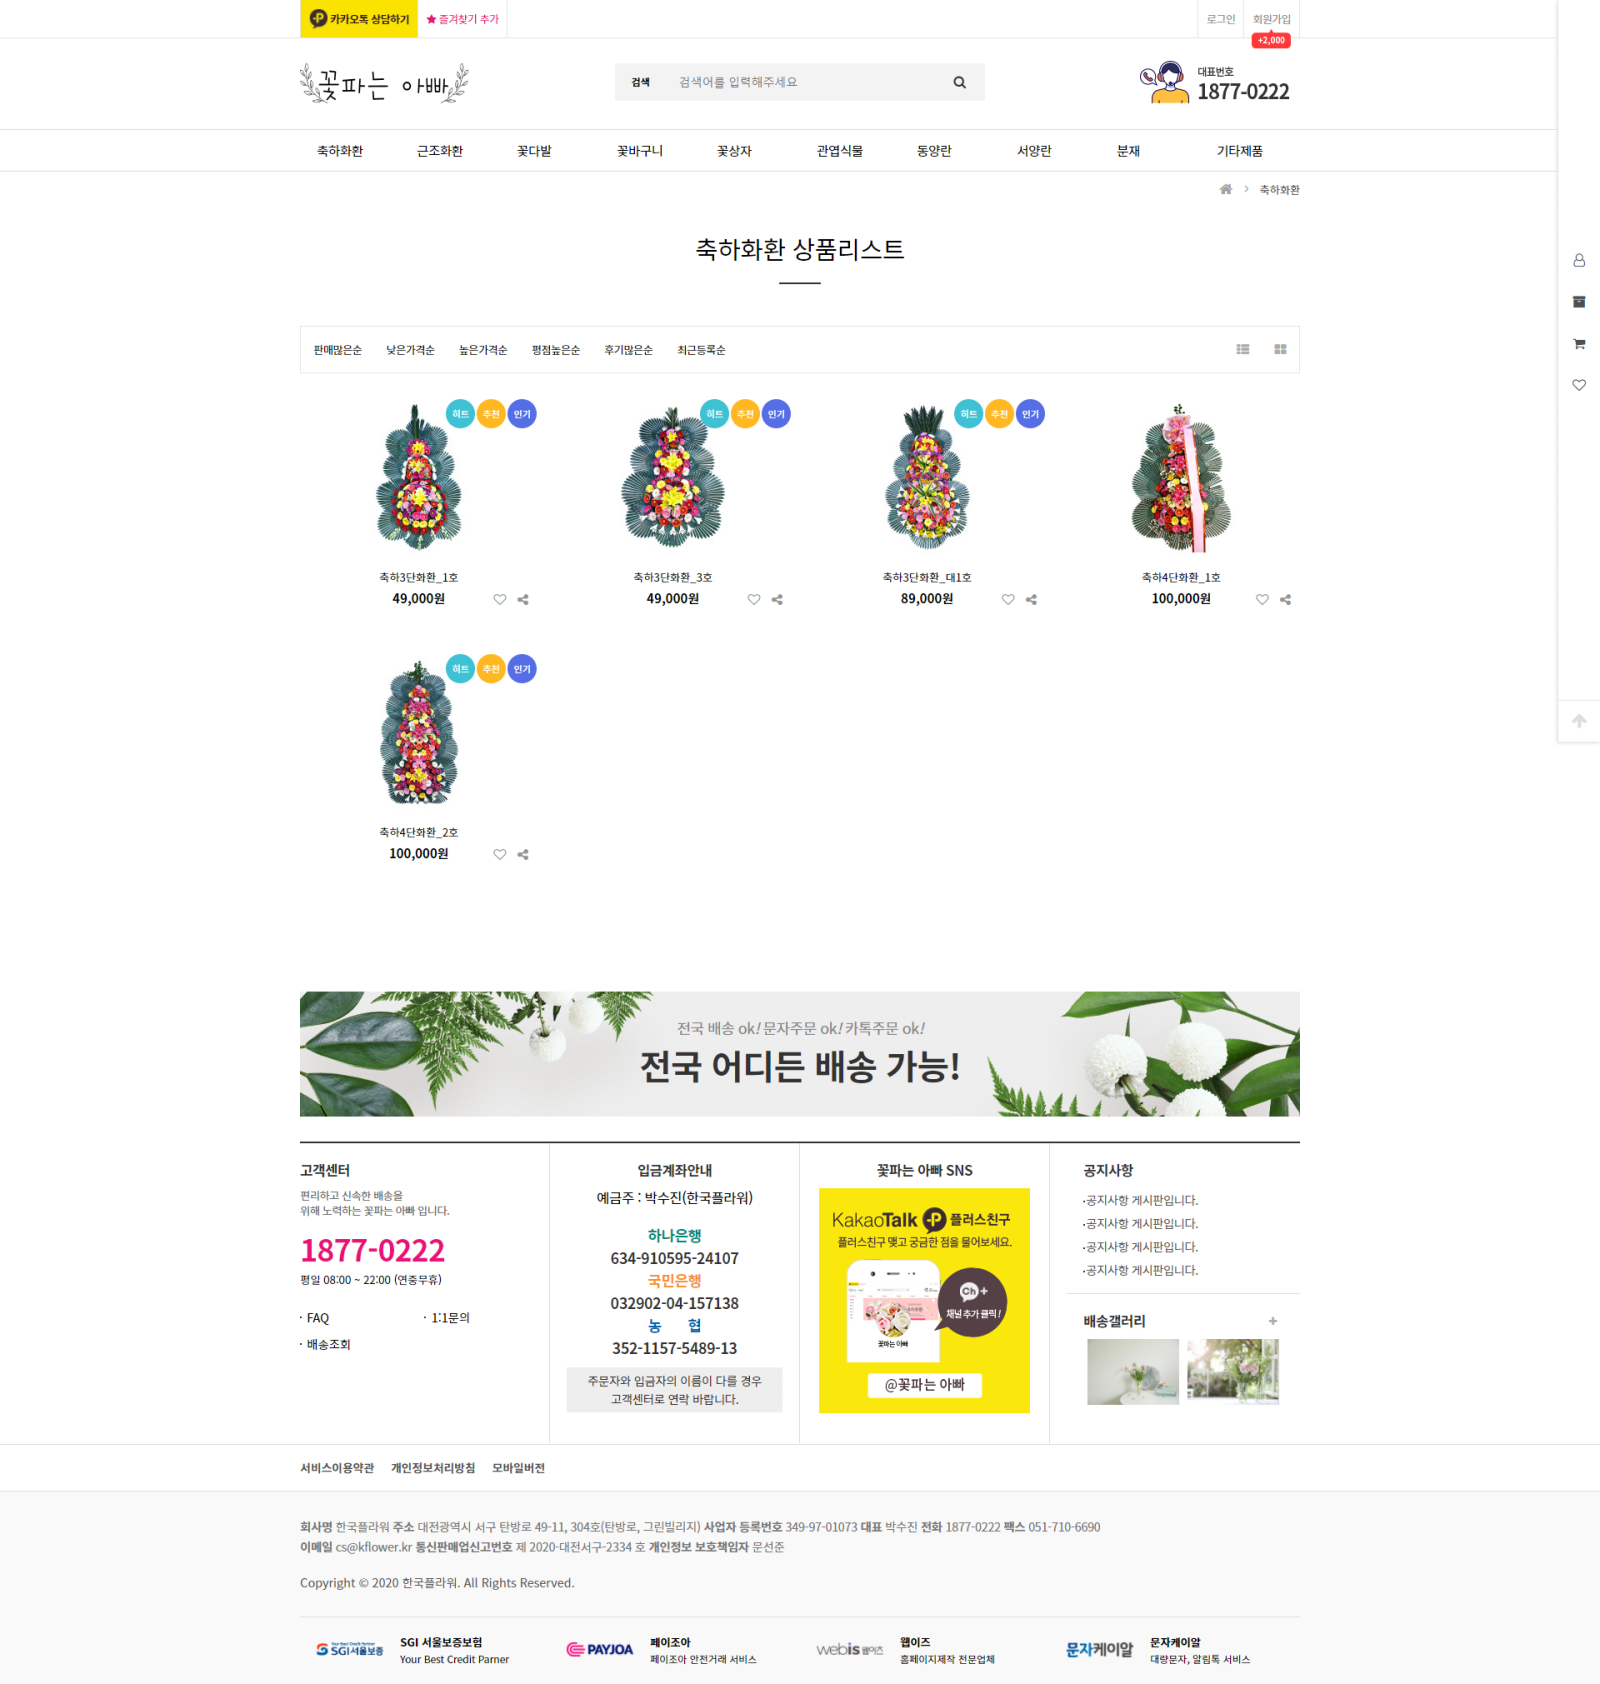Toggle wishlist heart for 축하4단화환_2호
This screenshot has height=1684, width=1600.
[x=500, y=855]
